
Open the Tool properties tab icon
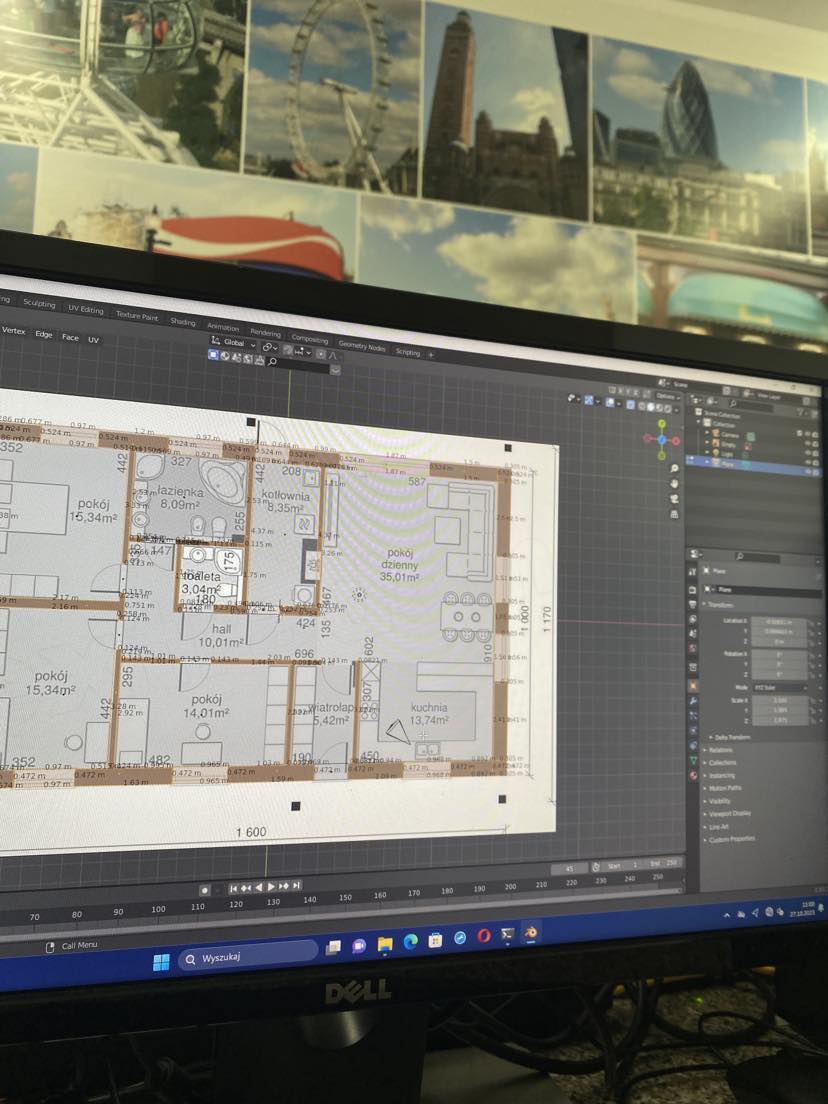point(693,572)
